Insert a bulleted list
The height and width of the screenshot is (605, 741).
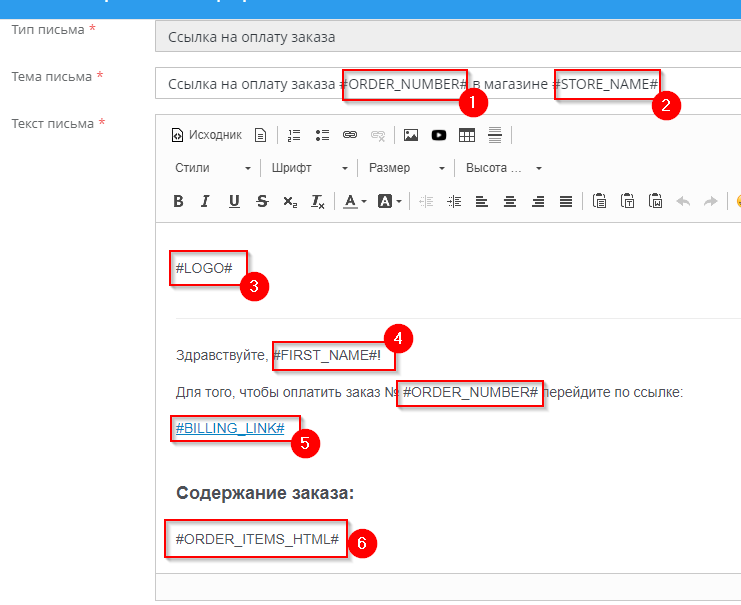(x=322, y=135)
